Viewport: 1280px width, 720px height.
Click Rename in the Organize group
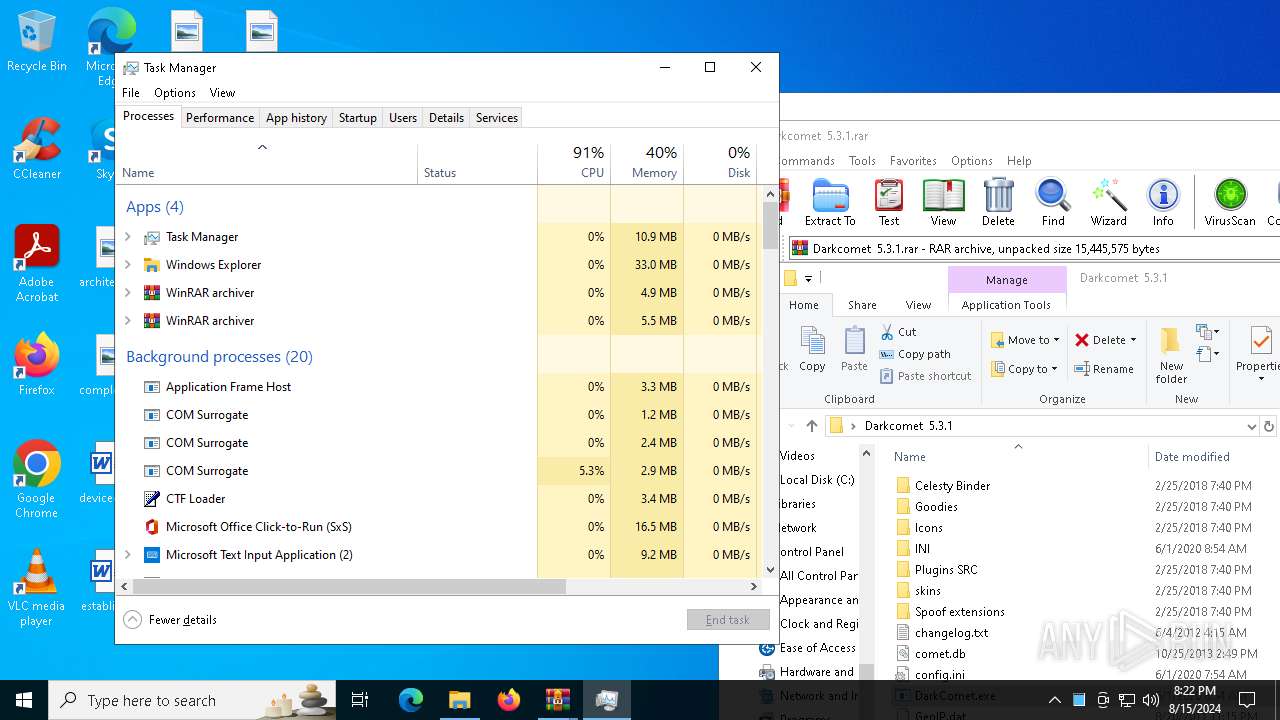1104,369
